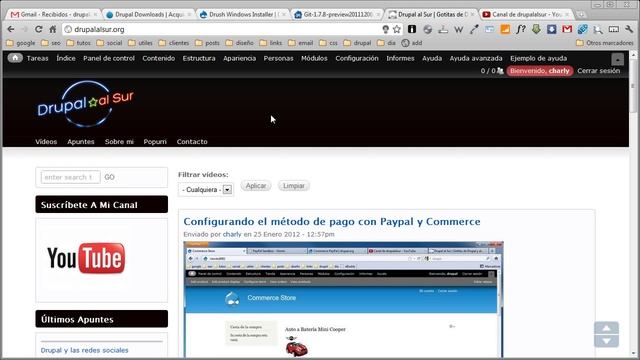Open the 'add' bookmarklet with the globe icon
640x360 pixels.
(x=411, y=43)
